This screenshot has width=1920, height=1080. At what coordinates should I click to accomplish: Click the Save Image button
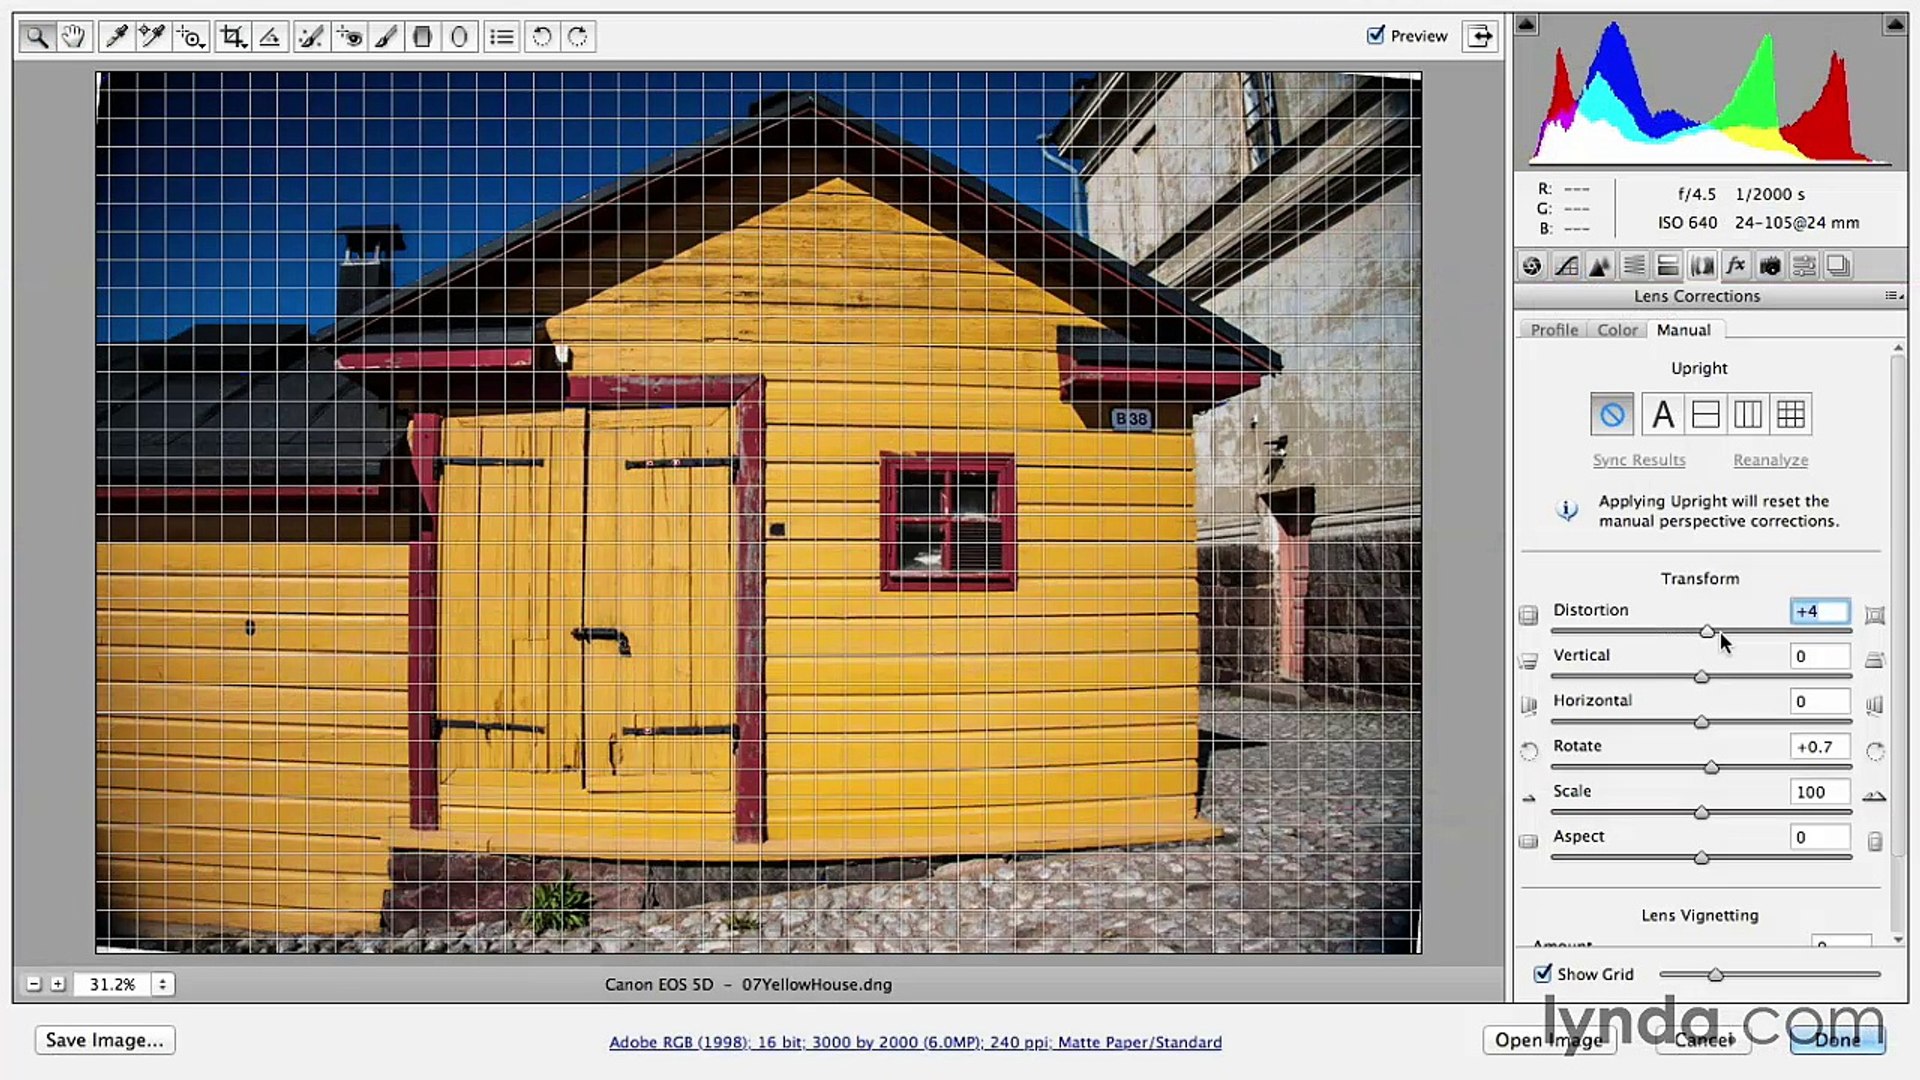point(104,1040)
